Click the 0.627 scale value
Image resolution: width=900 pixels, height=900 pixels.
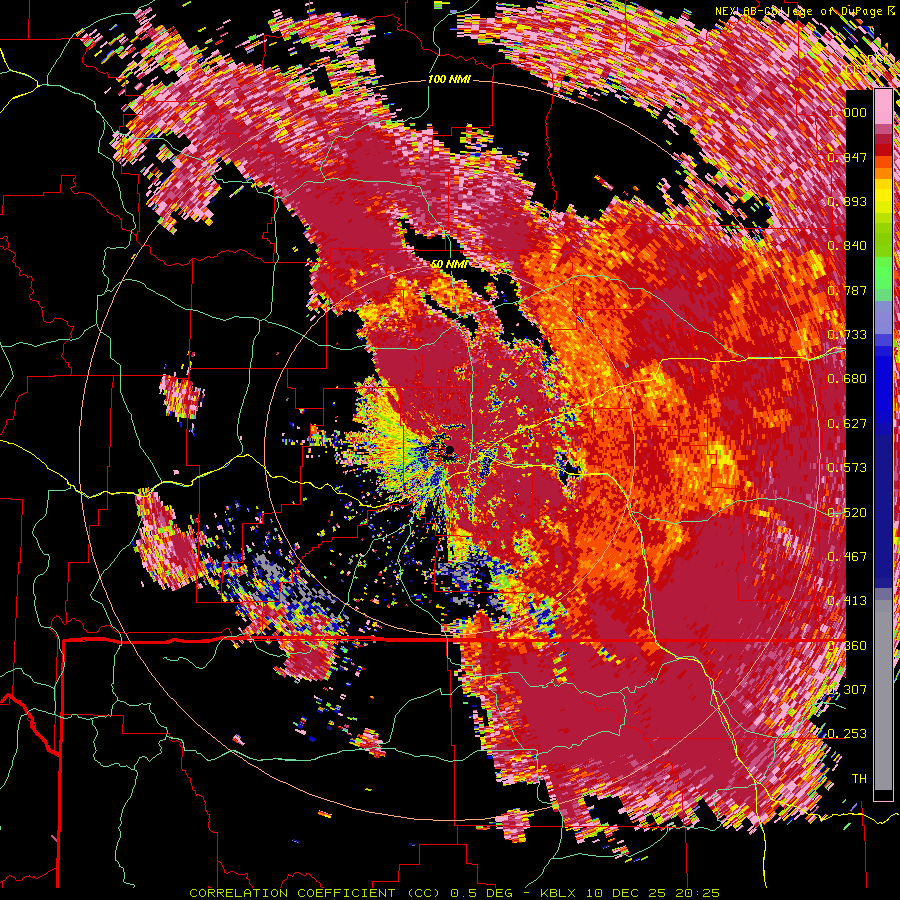(847, 424)
